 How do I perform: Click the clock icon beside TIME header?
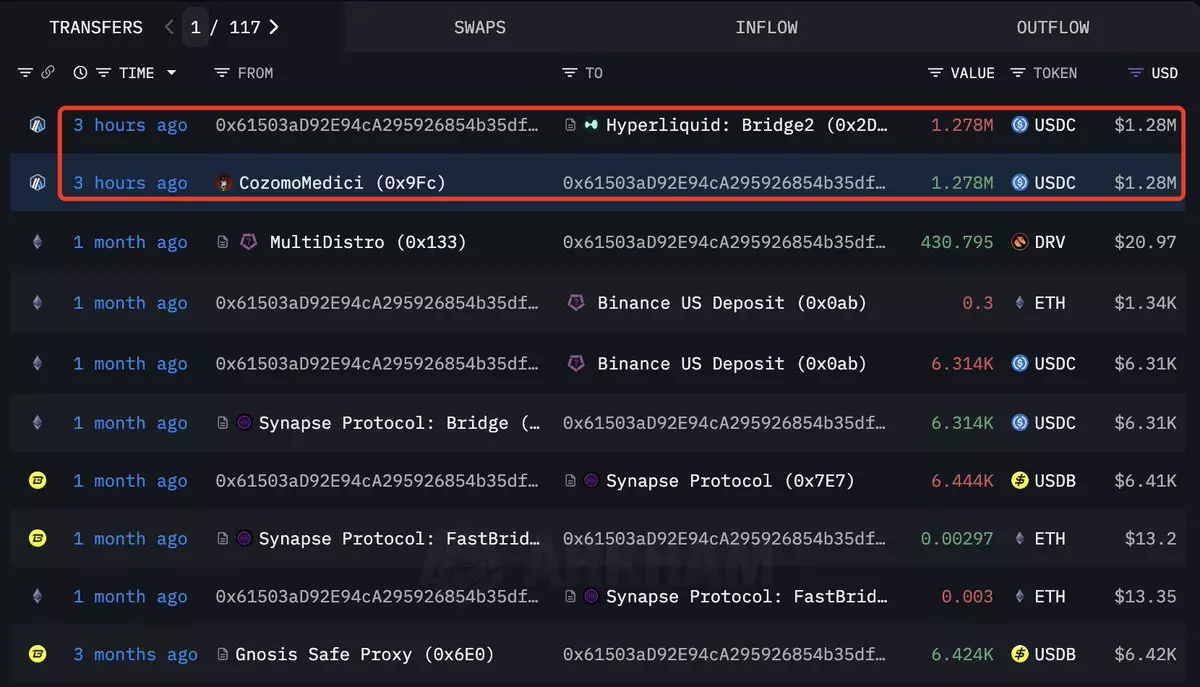coord(80,73)
